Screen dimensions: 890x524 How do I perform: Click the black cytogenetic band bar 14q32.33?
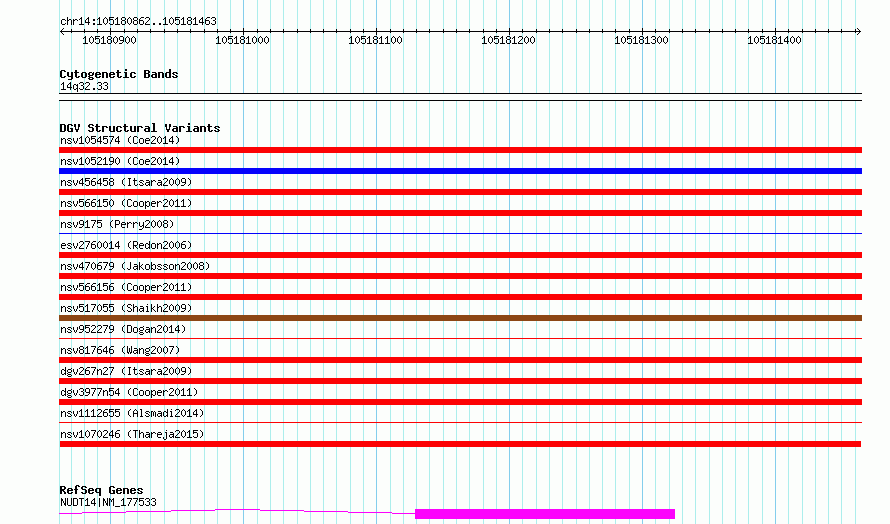(x=460, y=97)
